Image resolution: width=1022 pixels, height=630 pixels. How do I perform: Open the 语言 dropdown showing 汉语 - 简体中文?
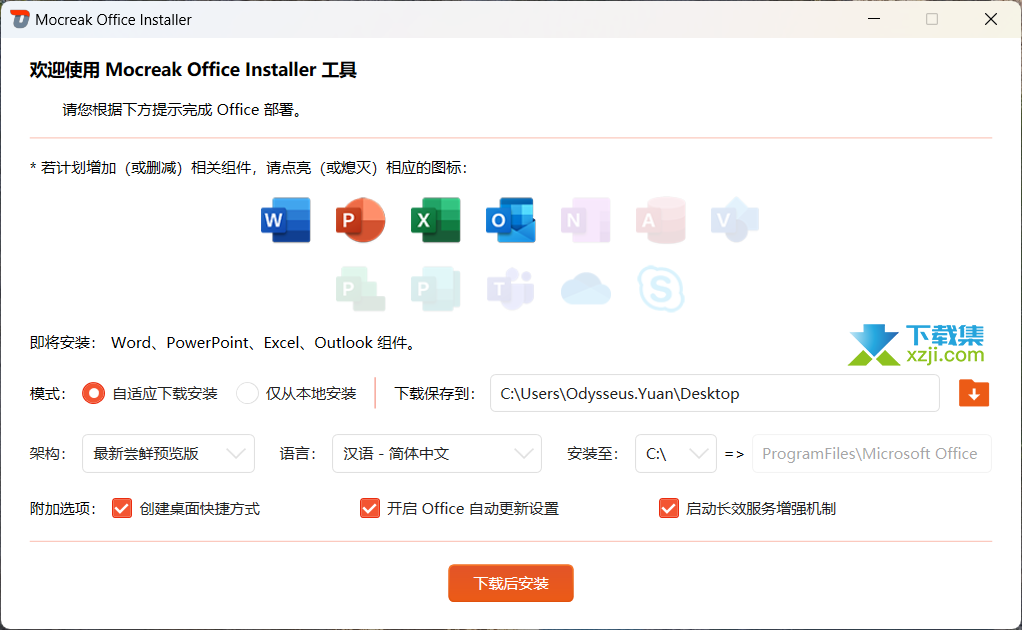pyautogui.click(x=437, y=453)
